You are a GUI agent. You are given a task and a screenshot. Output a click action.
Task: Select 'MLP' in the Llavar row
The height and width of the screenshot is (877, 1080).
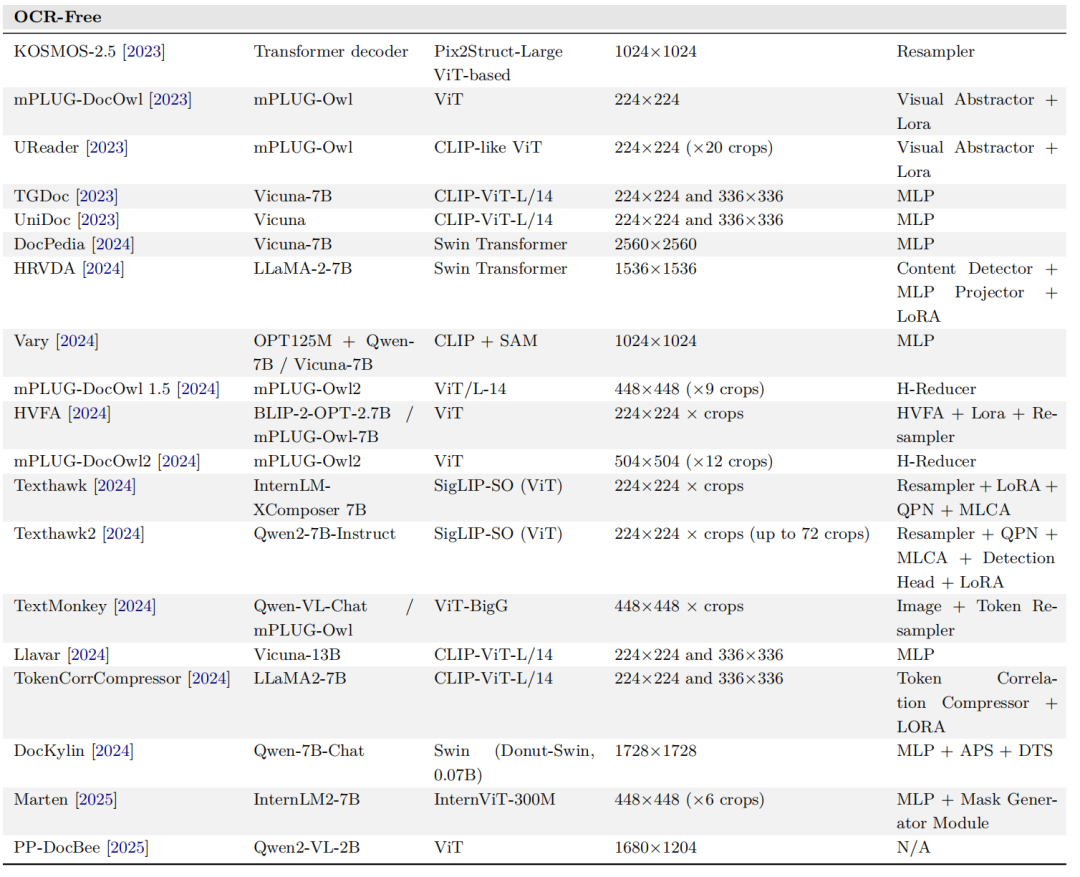coord(915,654)
